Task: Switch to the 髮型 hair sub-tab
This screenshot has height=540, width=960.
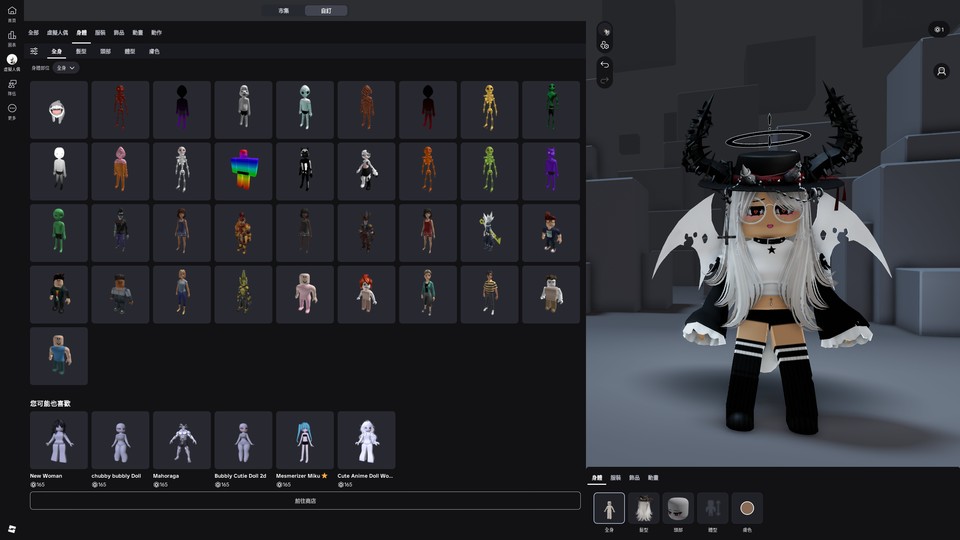Action: (x=81, y=51)
